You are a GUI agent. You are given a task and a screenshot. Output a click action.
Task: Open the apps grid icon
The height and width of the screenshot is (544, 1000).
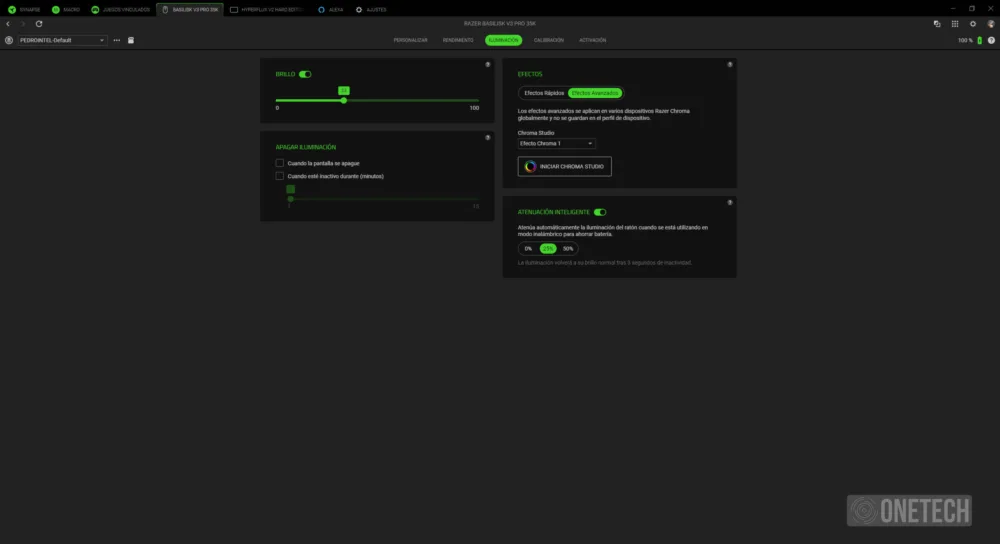(x=955, y=24)
